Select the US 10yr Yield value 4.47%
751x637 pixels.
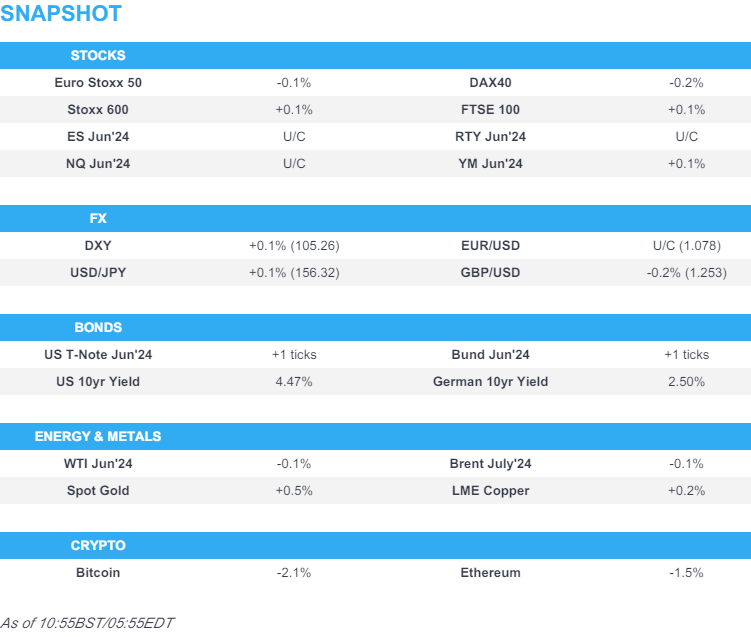pos(294,382)
